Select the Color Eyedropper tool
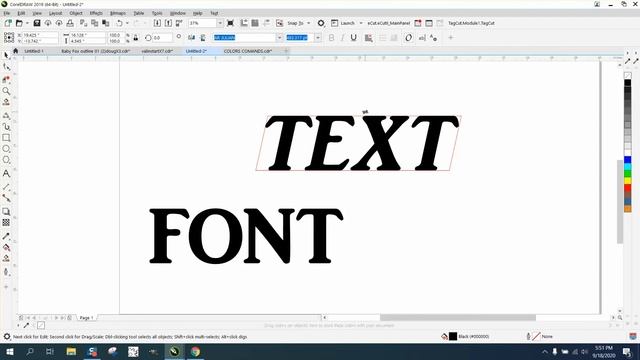This screenshot has width=640, height=360. (x=6, y=236)
